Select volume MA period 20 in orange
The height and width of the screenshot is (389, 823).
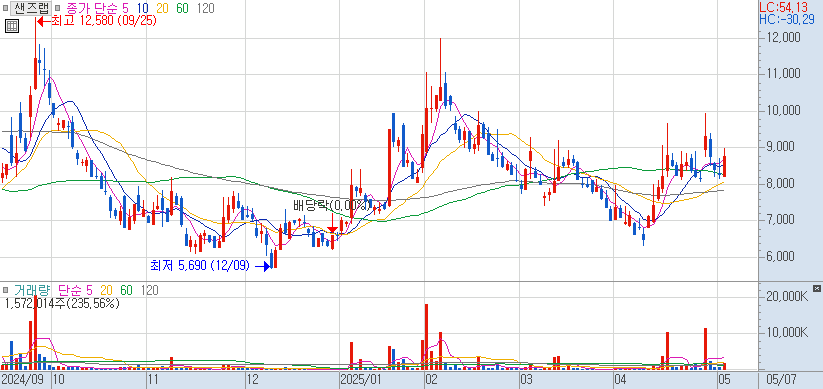coord(106,290)
